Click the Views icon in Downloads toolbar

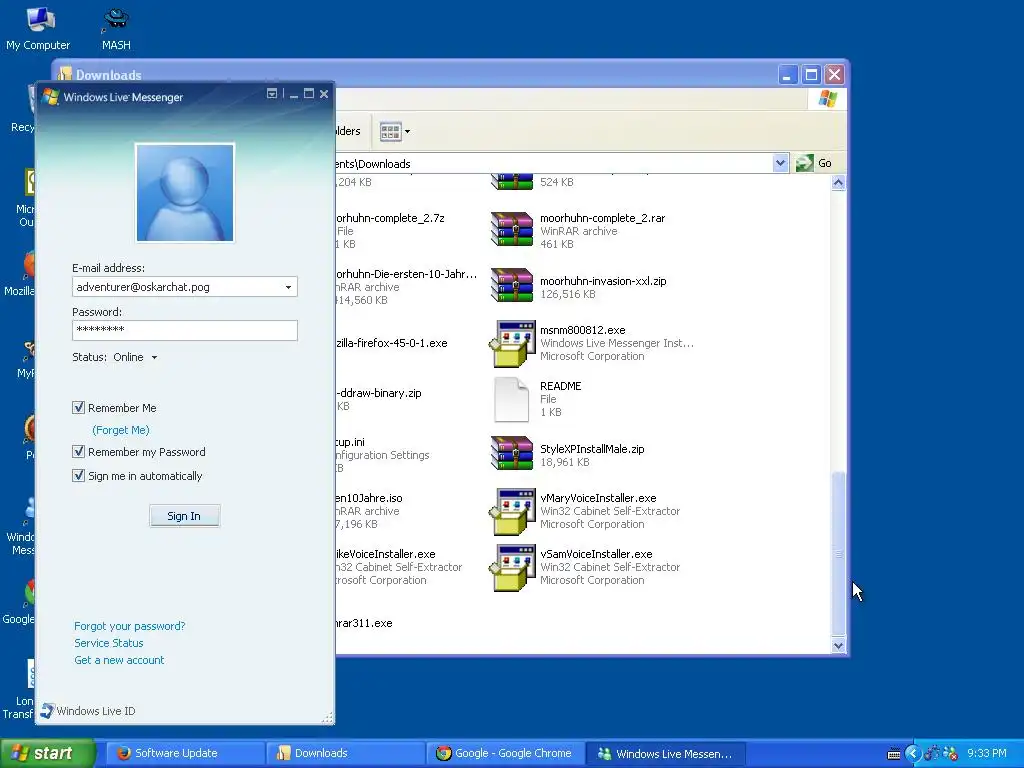pos(390,131)
